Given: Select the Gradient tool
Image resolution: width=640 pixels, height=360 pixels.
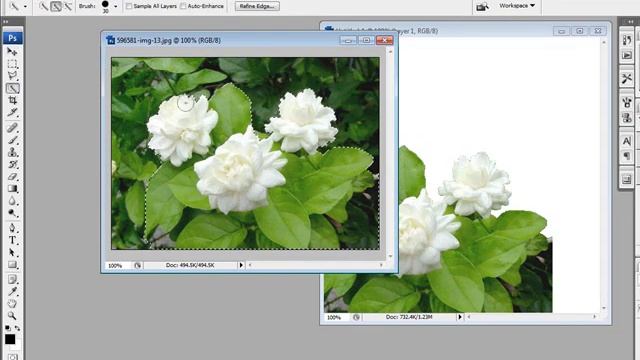Looking at the screenshot, I should click(x=12, y=189).
